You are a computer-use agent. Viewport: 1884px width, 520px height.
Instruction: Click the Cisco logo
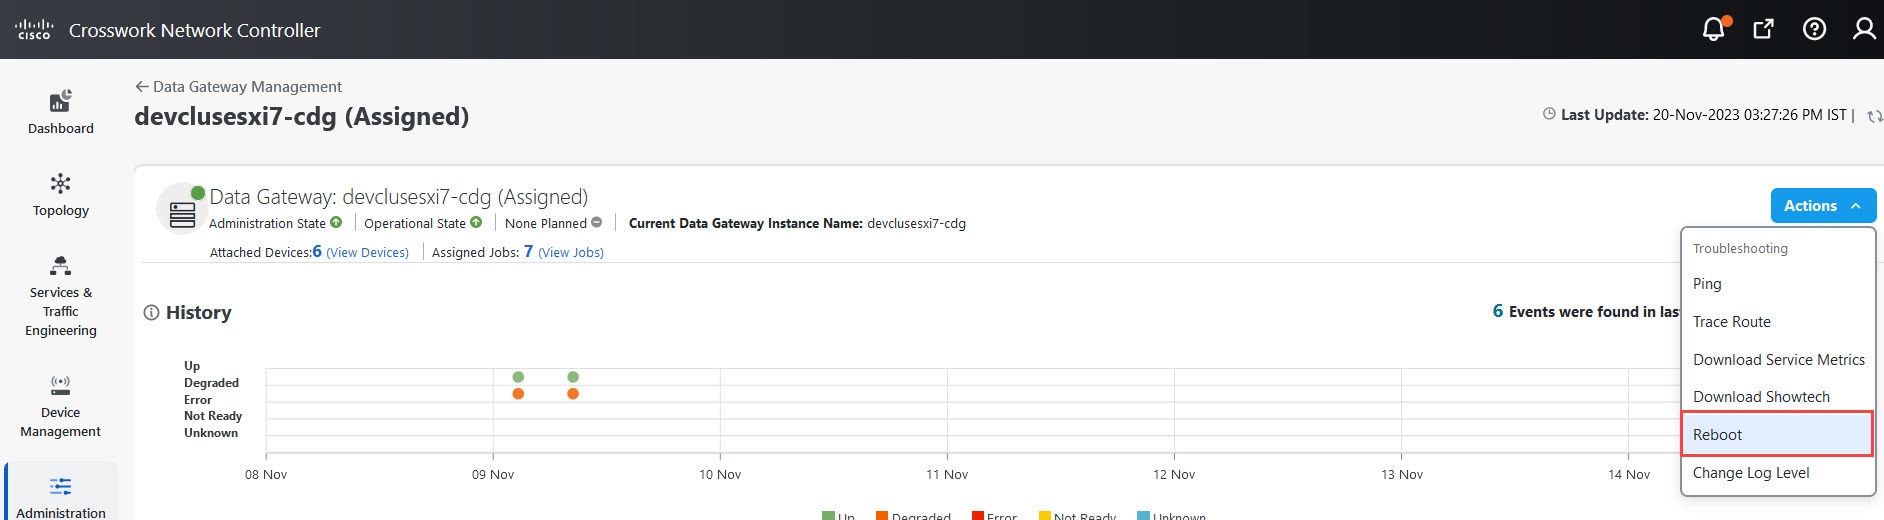point(34,29)
